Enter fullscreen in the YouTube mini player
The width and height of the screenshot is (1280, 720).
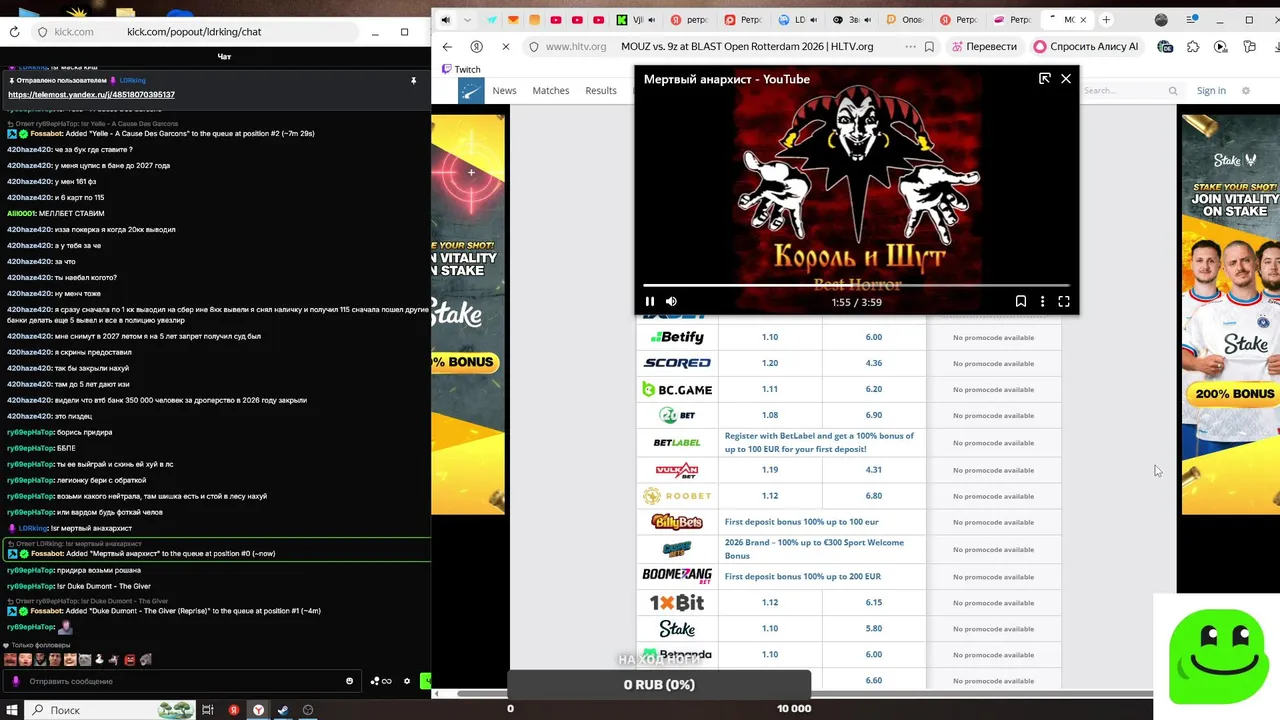(x=1064, y=301)
